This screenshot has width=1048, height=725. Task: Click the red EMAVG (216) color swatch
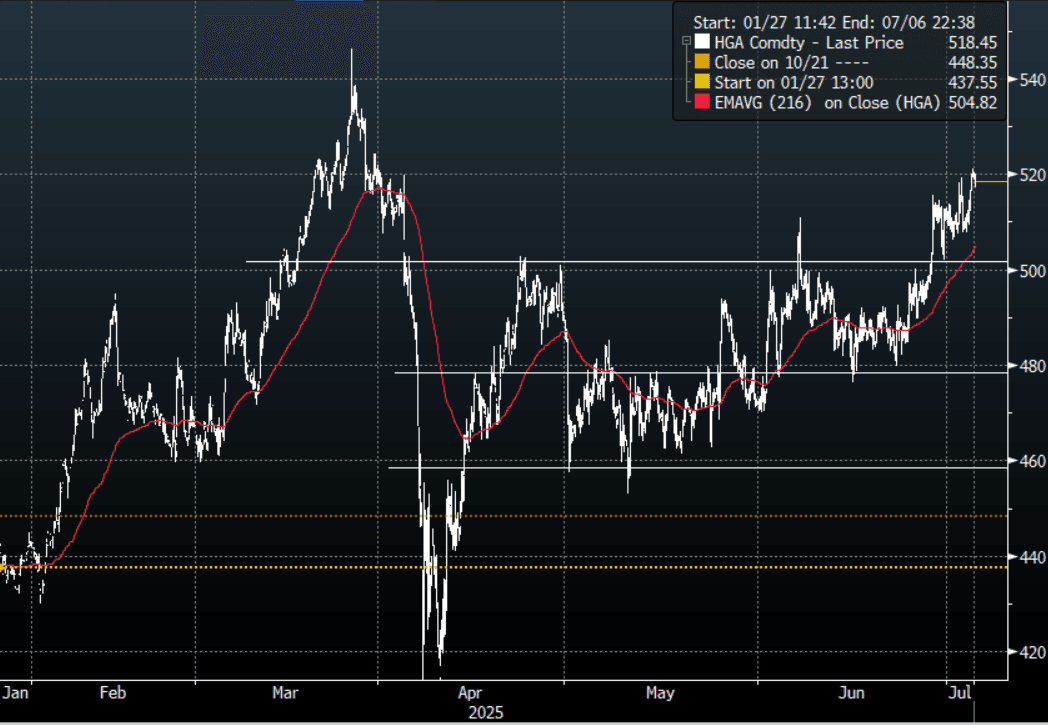[x=703, y=102]
